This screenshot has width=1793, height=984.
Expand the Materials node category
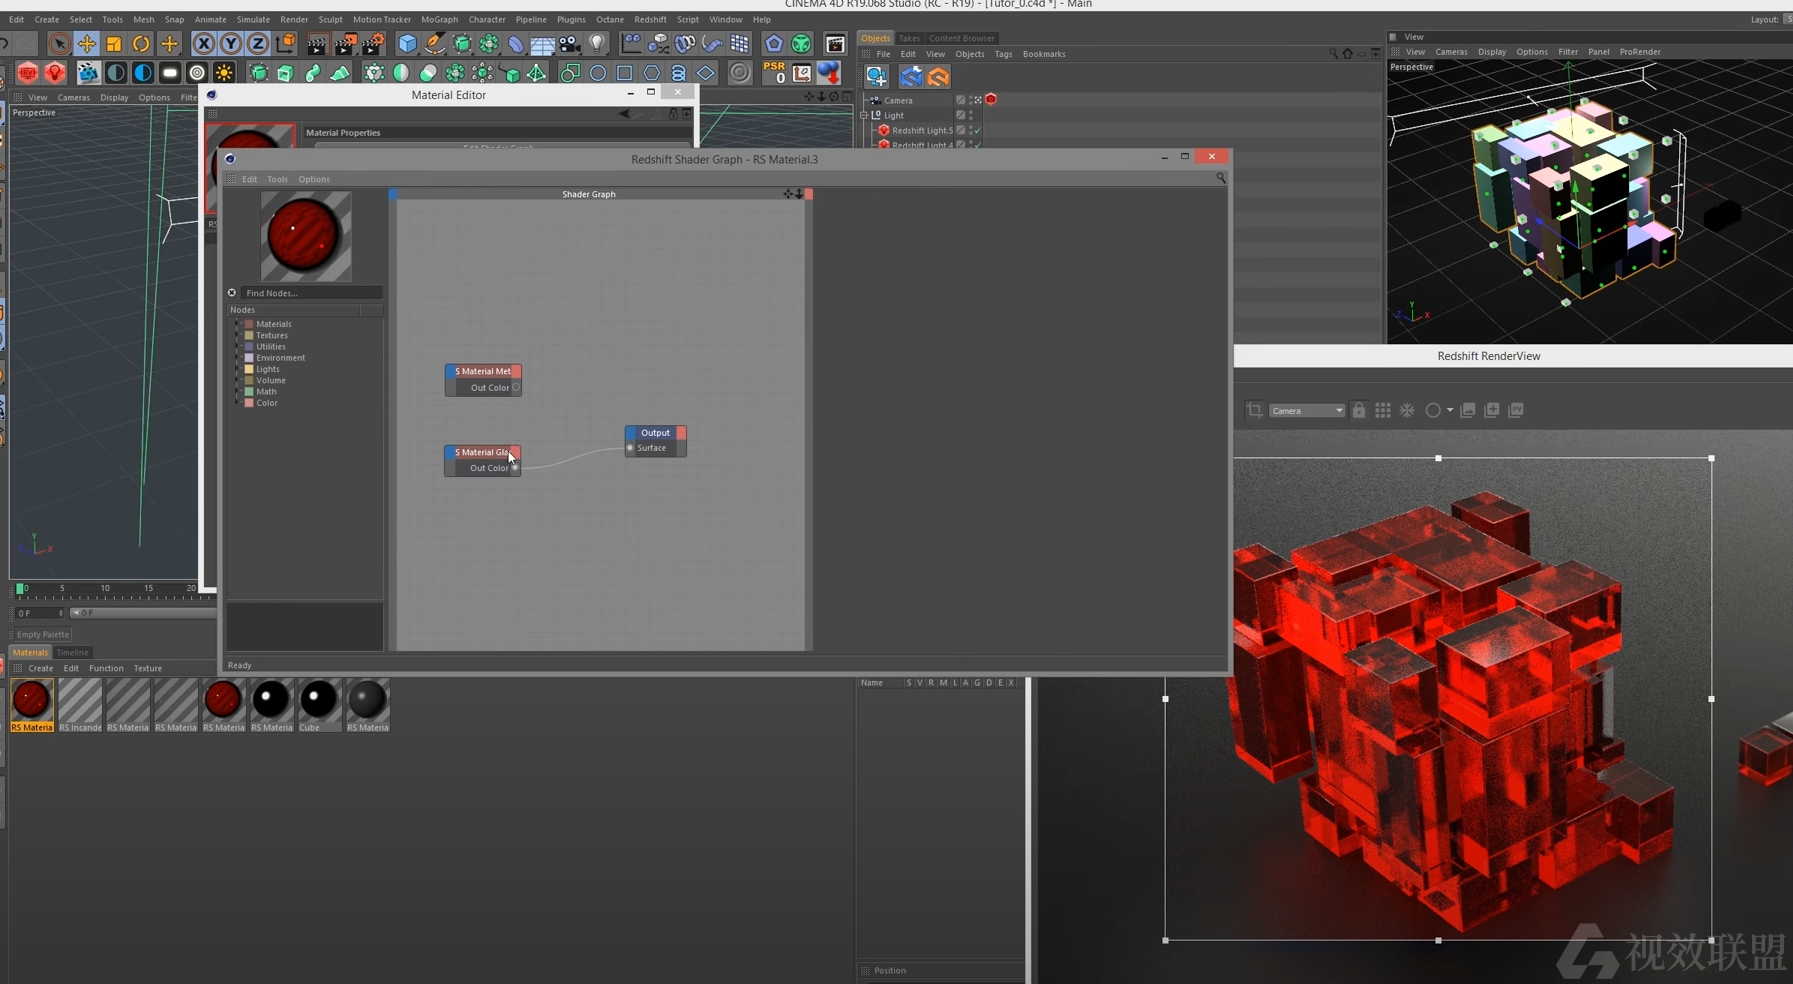(238, 324)
